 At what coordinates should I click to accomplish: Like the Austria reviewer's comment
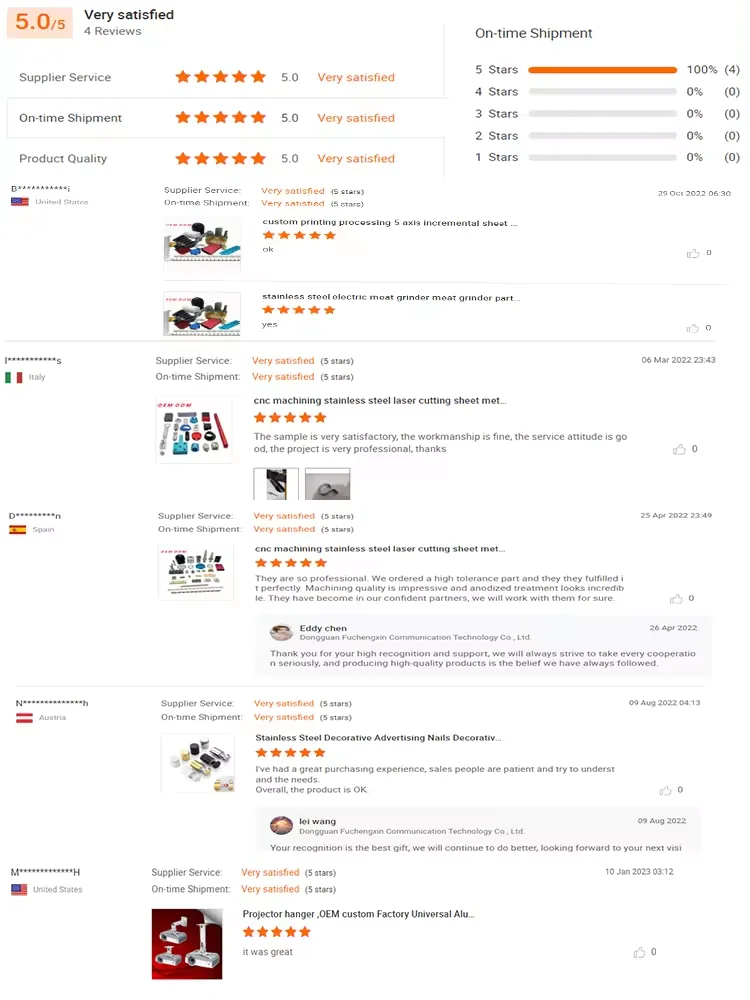click(665, 790)
